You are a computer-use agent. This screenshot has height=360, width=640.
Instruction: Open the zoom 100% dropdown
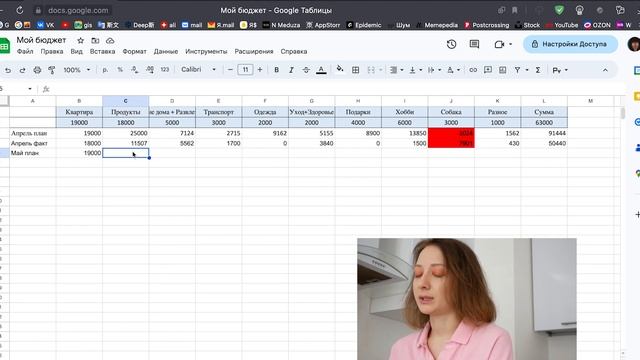point(76,70)
